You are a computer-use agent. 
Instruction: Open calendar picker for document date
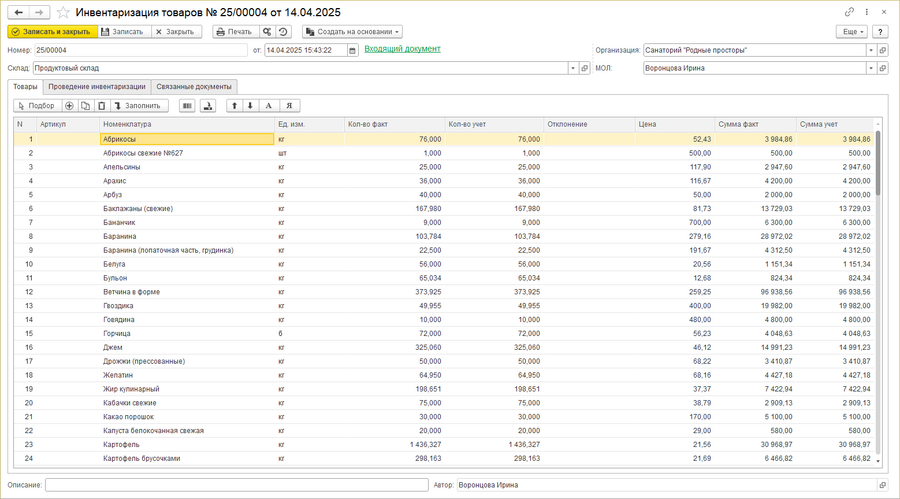[x=352, y=50]
